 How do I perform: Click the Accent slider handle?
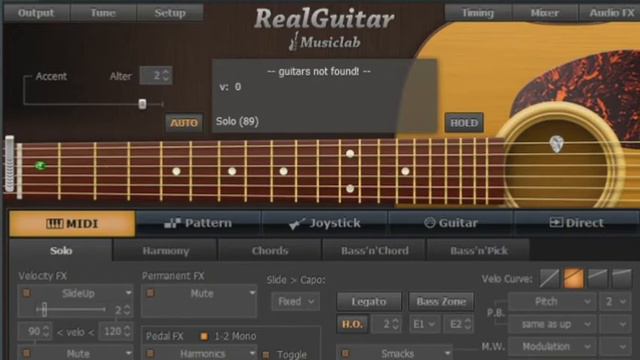point(142,104)
